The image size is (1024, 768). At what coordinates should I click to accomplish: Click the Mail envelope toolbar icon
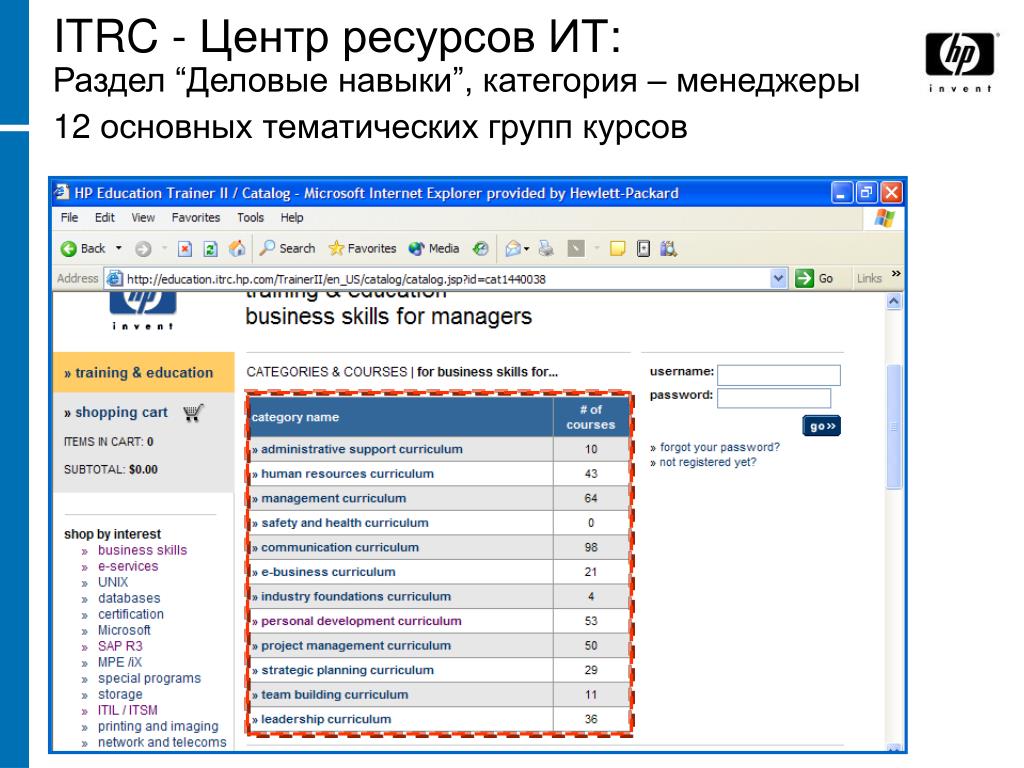pos(513,249)
